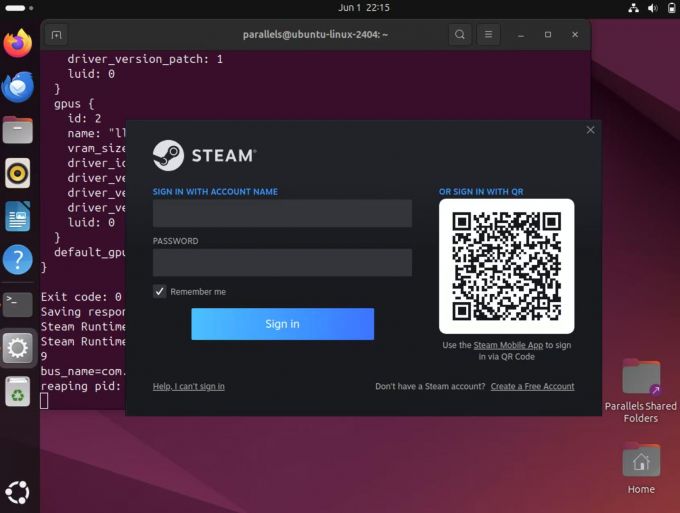Open the battery icon in top bar
The image size is (680, 513).
(x=671, y=8)
